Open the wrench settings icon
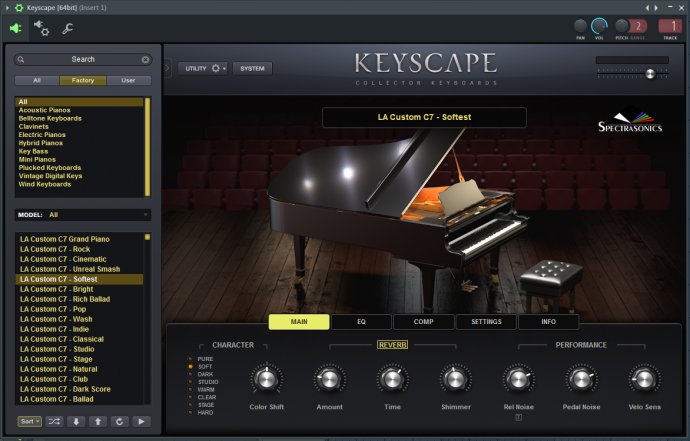Image resolution: width=690 pixels, height=441 pixels. tap(67, 29)
